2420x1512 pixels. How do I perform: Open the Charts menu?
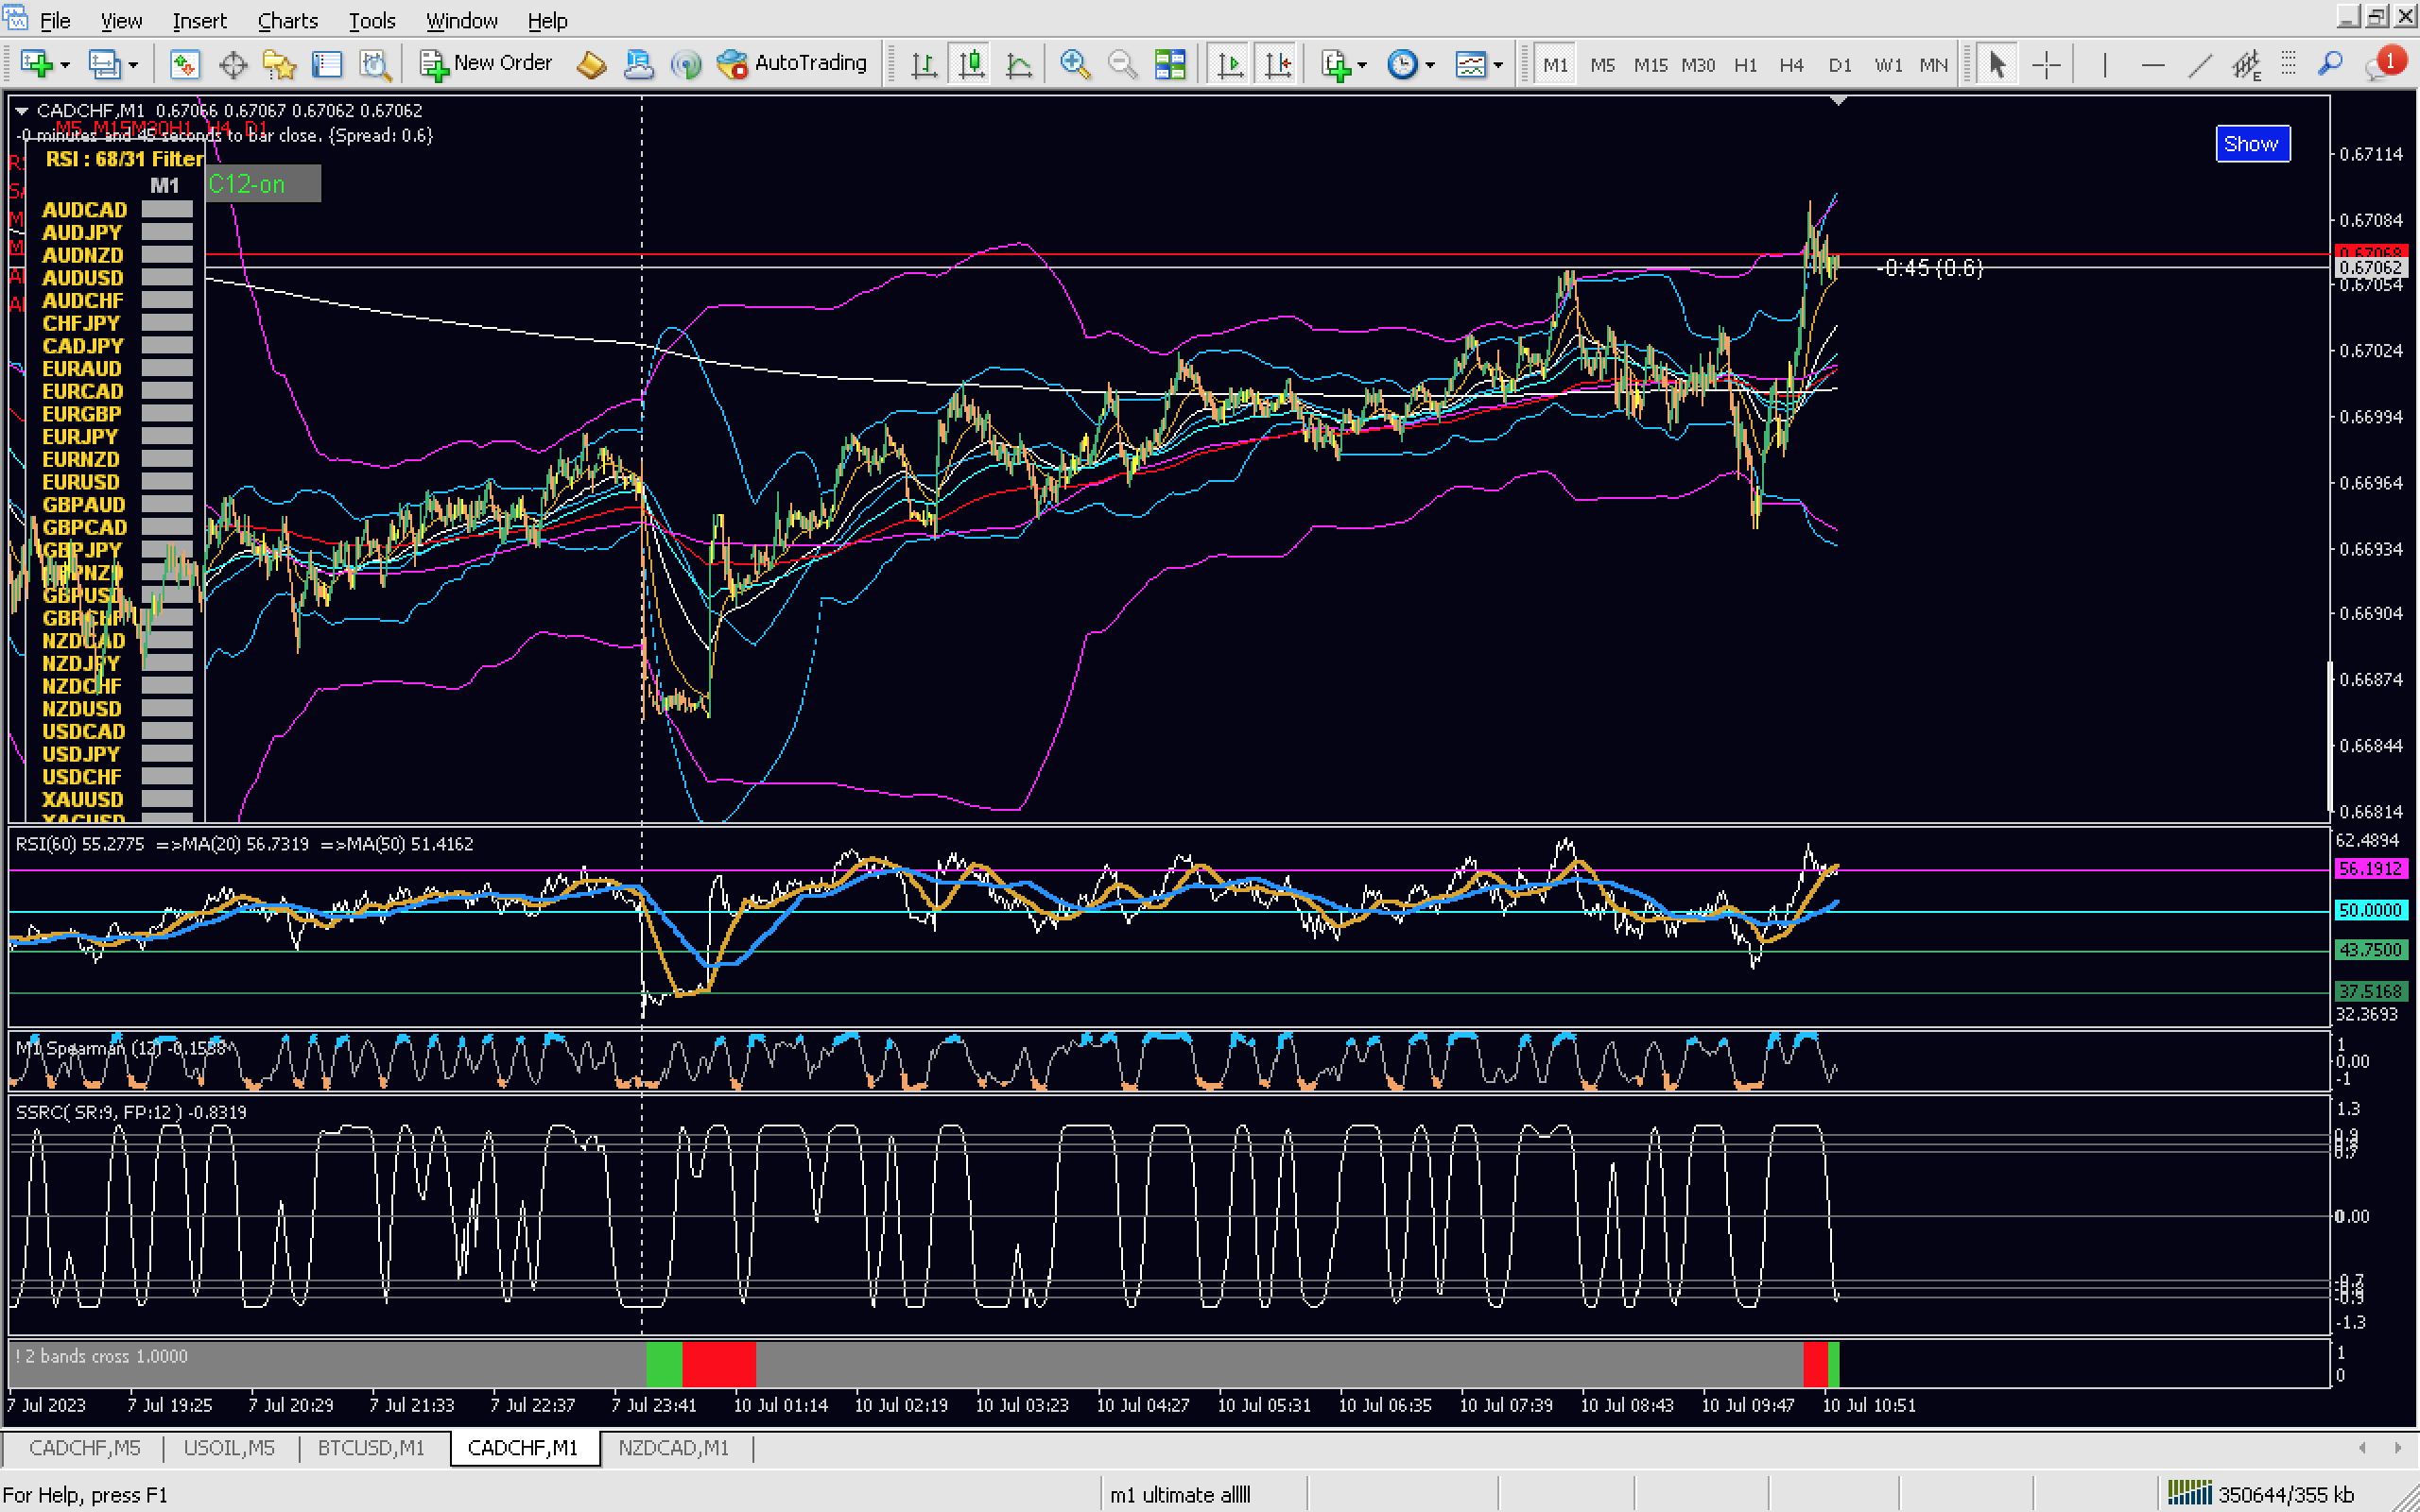coord(287,20)
